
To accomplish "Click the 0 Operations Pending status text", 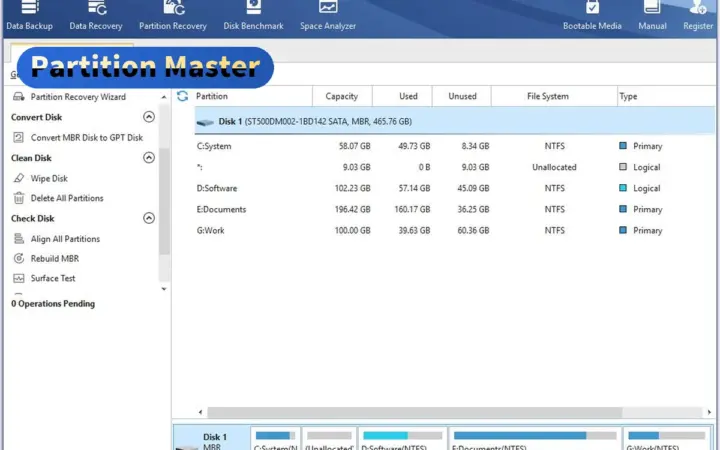I will tap(53, 304).
